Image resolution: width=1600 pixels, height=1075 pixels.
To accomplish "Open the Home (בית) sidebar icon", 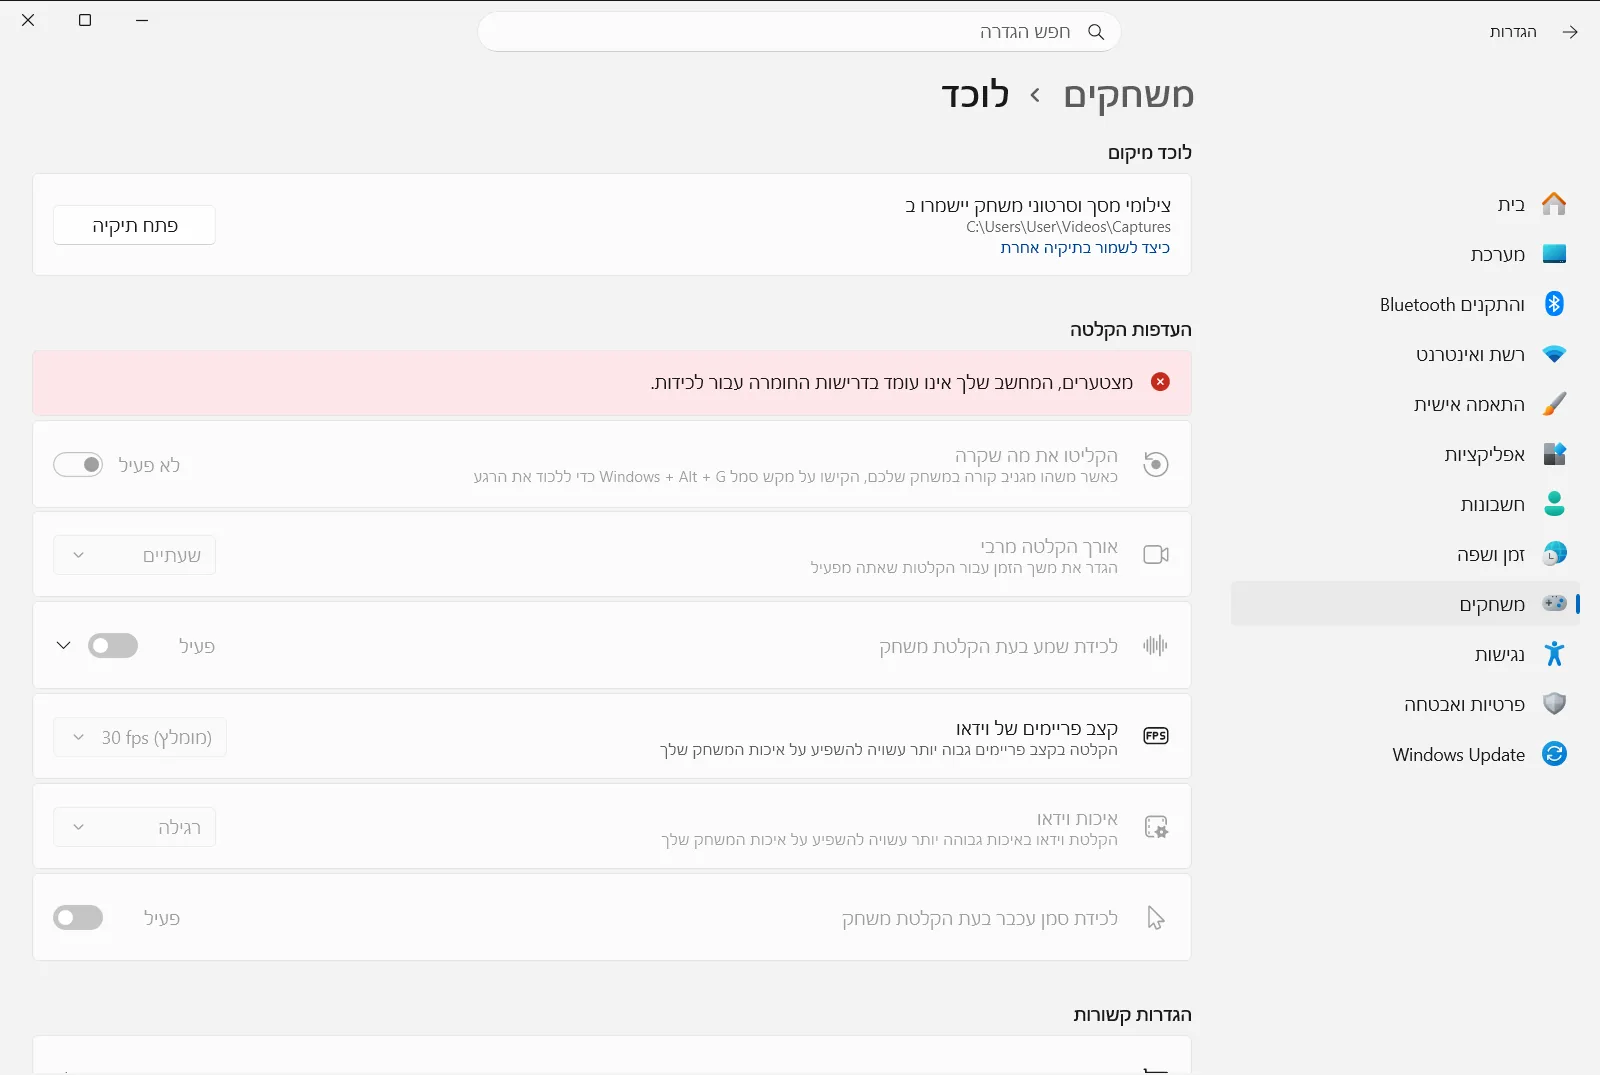I will pyautogui.click(x=1554, y=204).
